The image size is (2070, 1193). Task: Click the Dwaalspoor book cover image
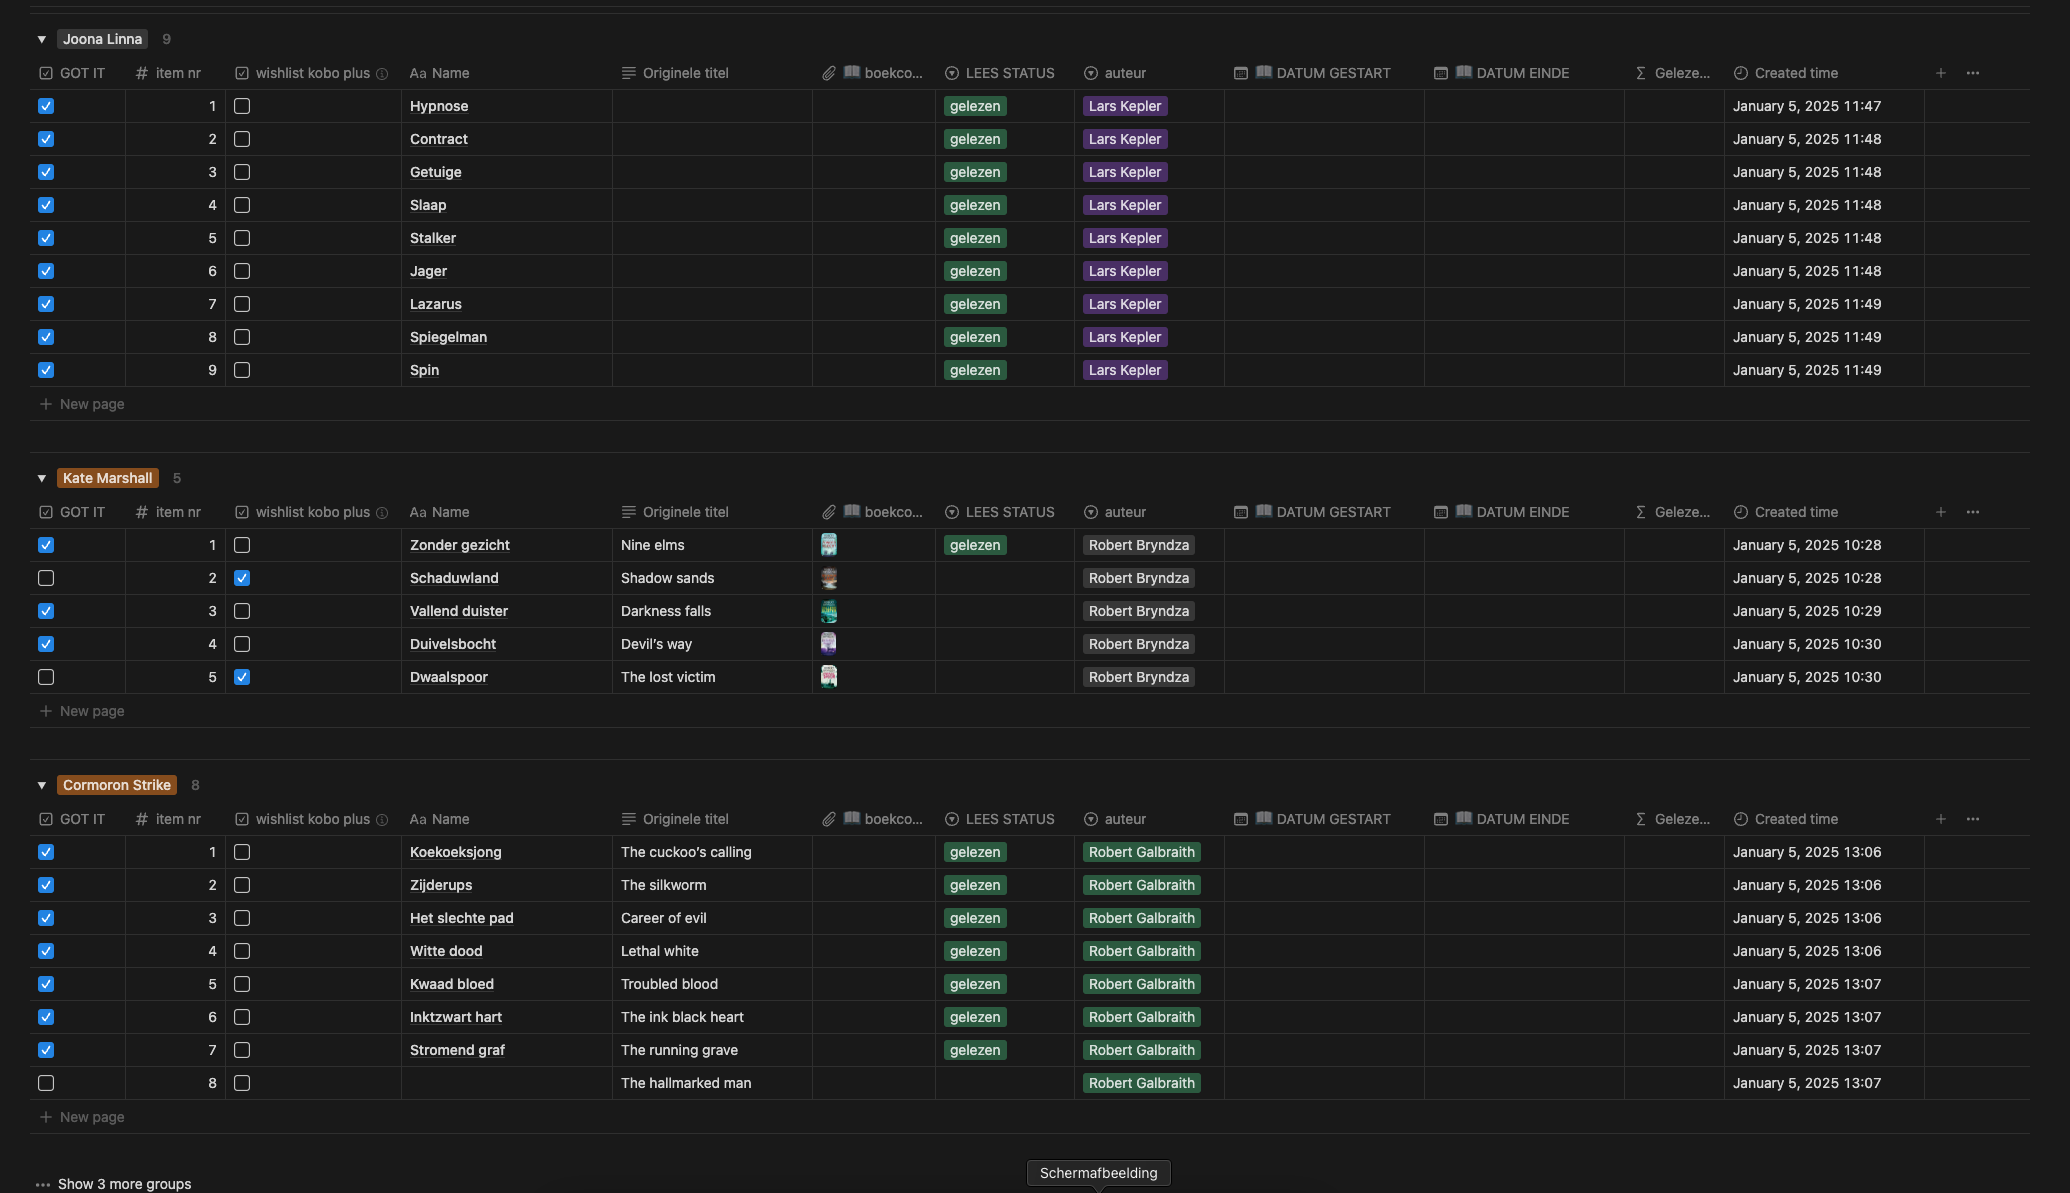(x=829, y=677)
